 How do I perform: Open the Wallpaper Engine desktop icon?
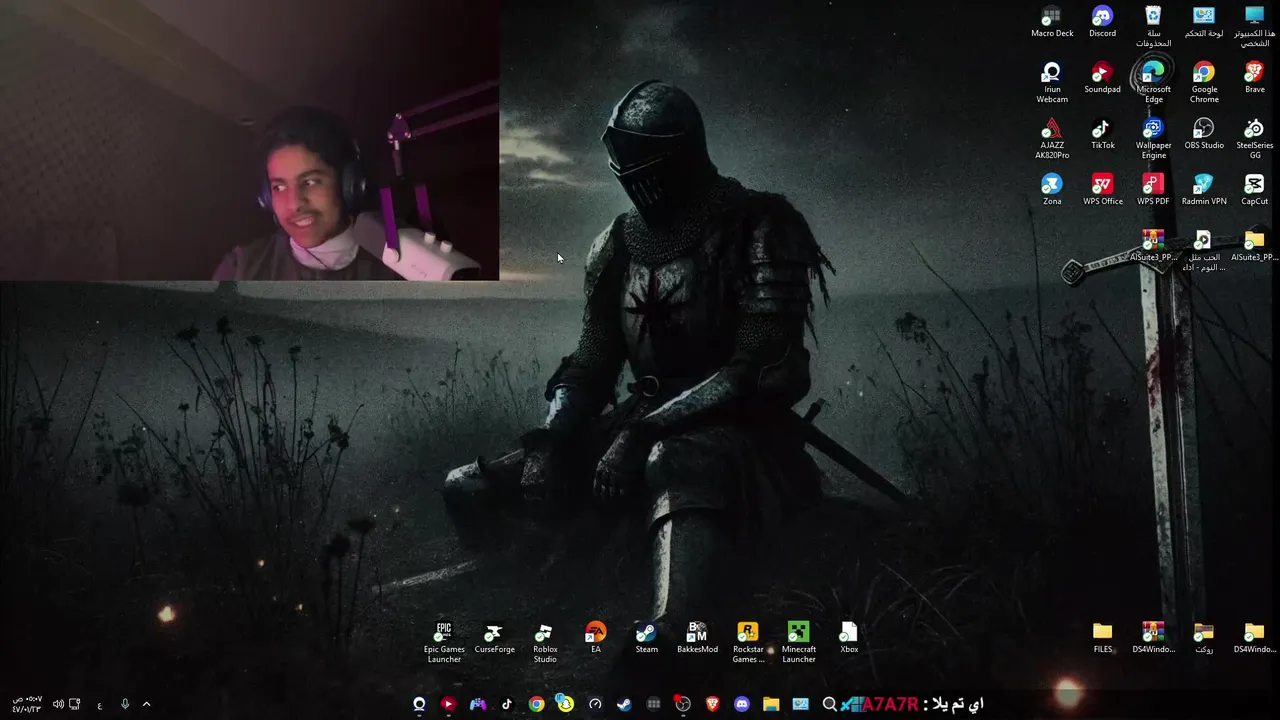pos(1153,139)
